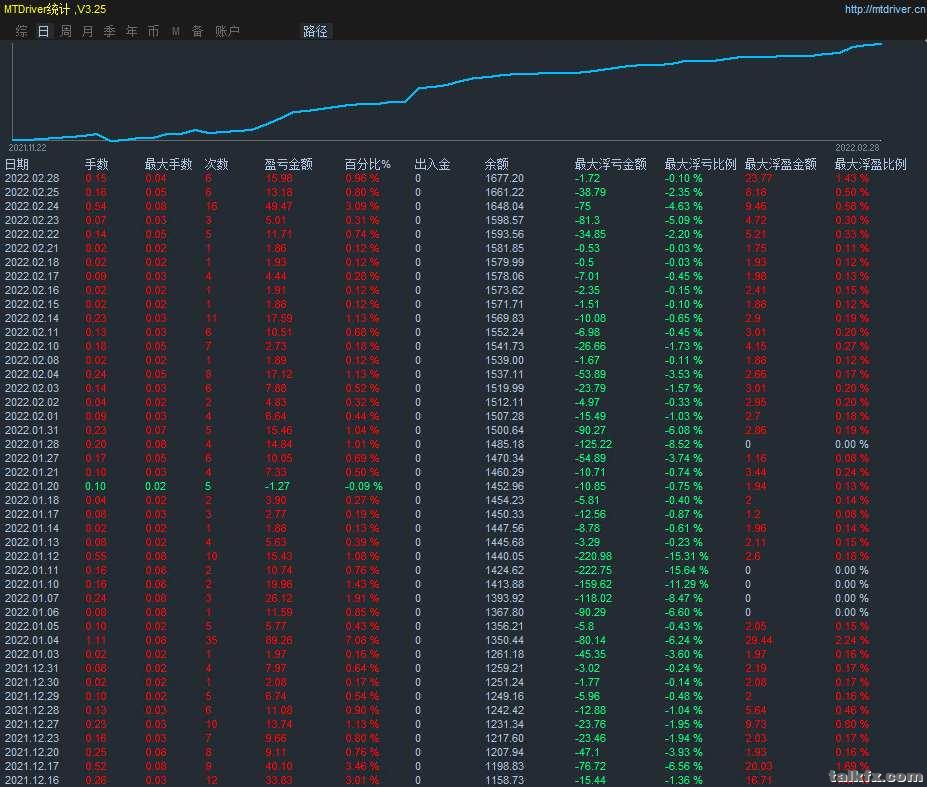Click the -0.09 % percentage cell

[x=364, y=487]
